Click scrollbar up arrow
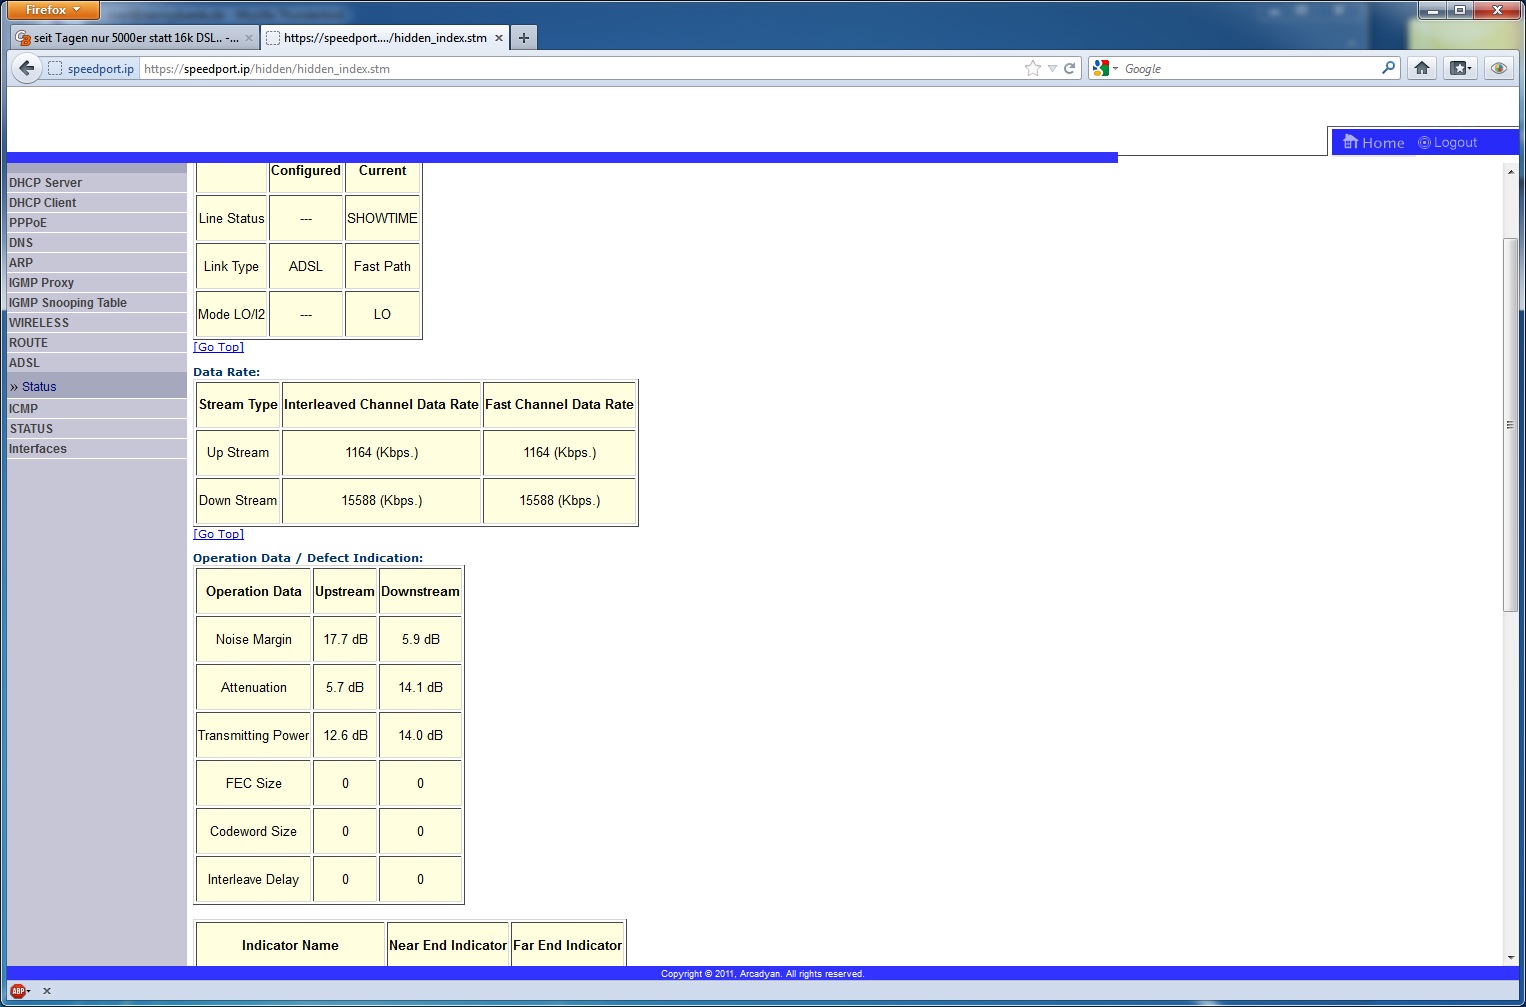 (x=1510, y=172)
